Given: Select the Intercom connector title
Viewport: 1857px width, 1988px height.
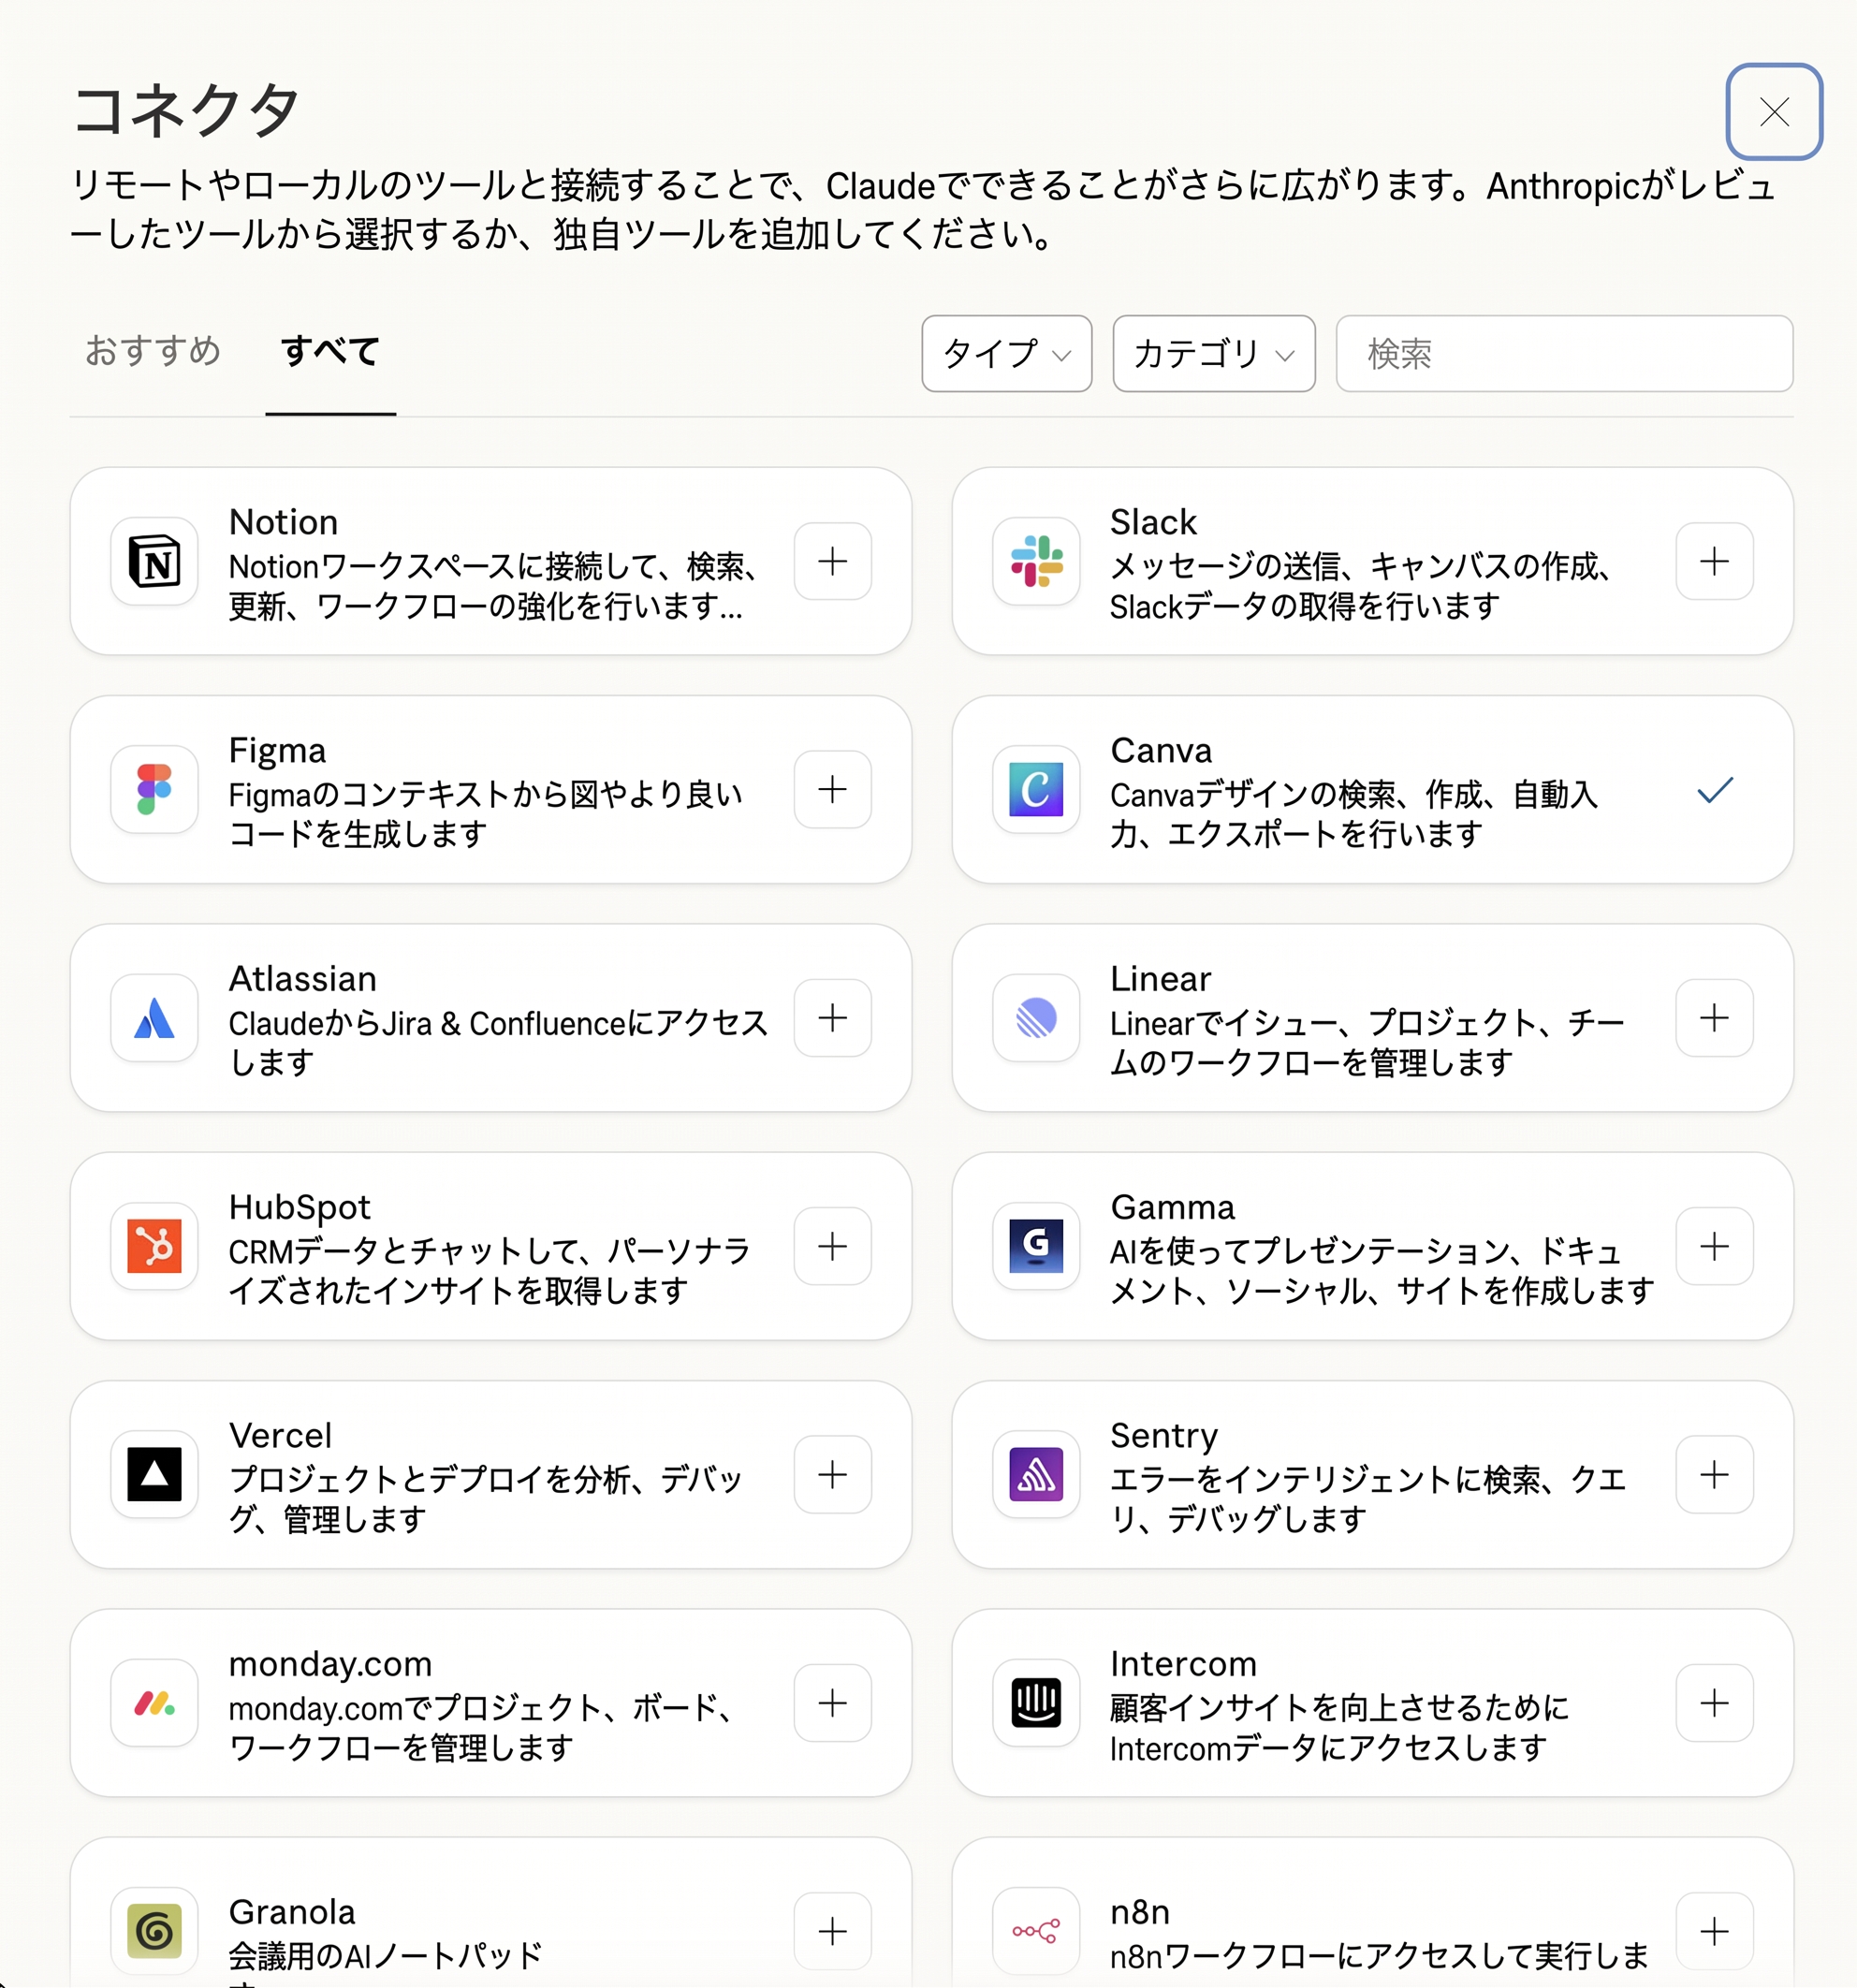Looking at the screenshot, I should point(1183,1664).
